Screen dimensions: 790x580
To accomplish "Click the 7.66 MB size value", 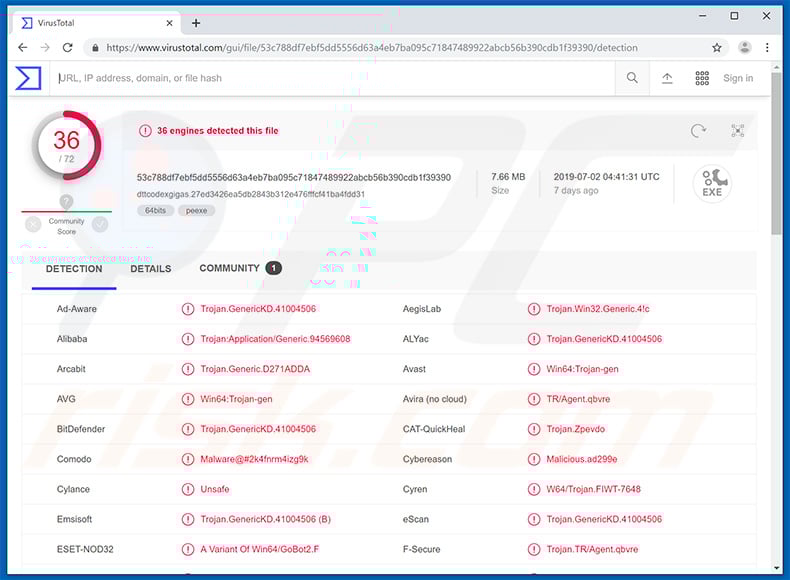I will tap(508, 177).
